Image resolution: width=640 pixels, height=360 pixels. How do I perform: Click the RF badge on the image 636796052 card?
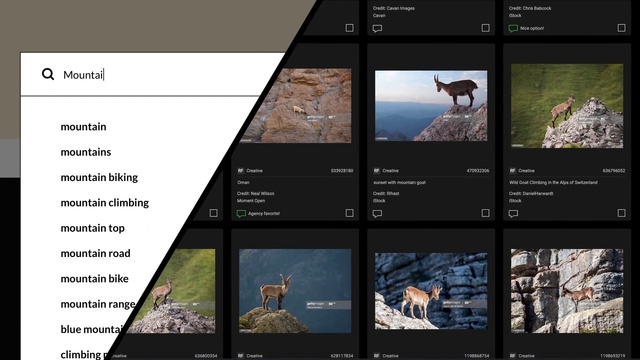[x=512, y=171]
